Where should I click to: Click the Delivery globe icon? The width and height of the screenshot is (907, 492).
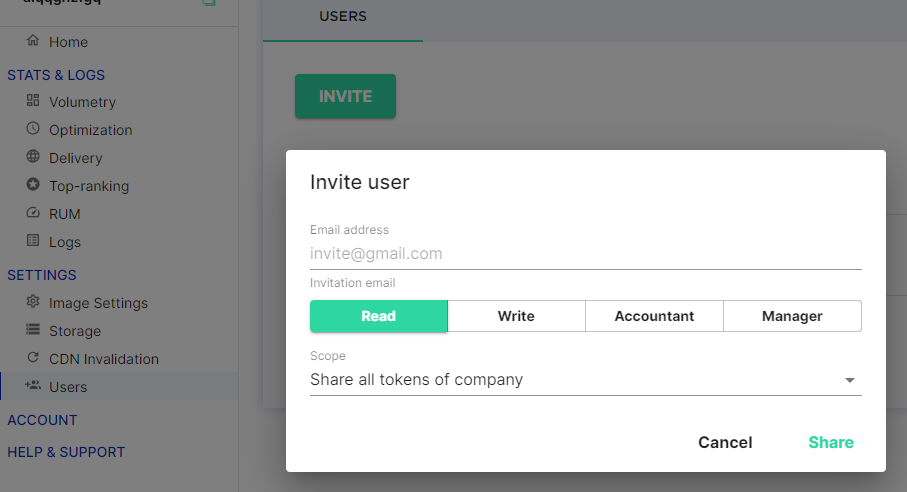[x=33, y=157]
